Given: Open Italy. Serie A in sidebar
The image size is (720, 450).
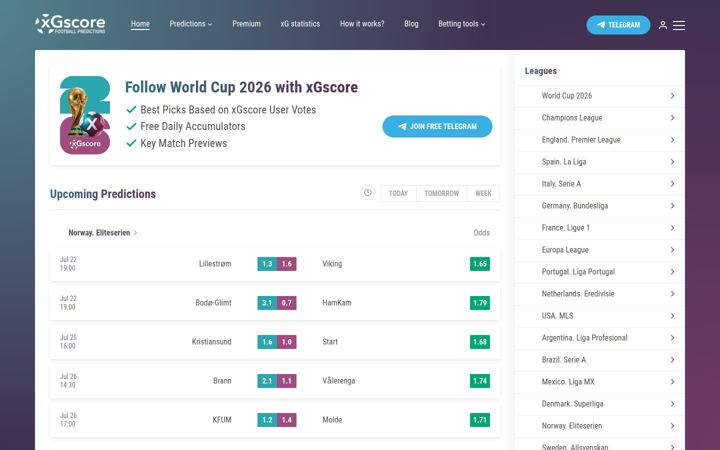Looking at the screenshot, I should pos(600,184).
